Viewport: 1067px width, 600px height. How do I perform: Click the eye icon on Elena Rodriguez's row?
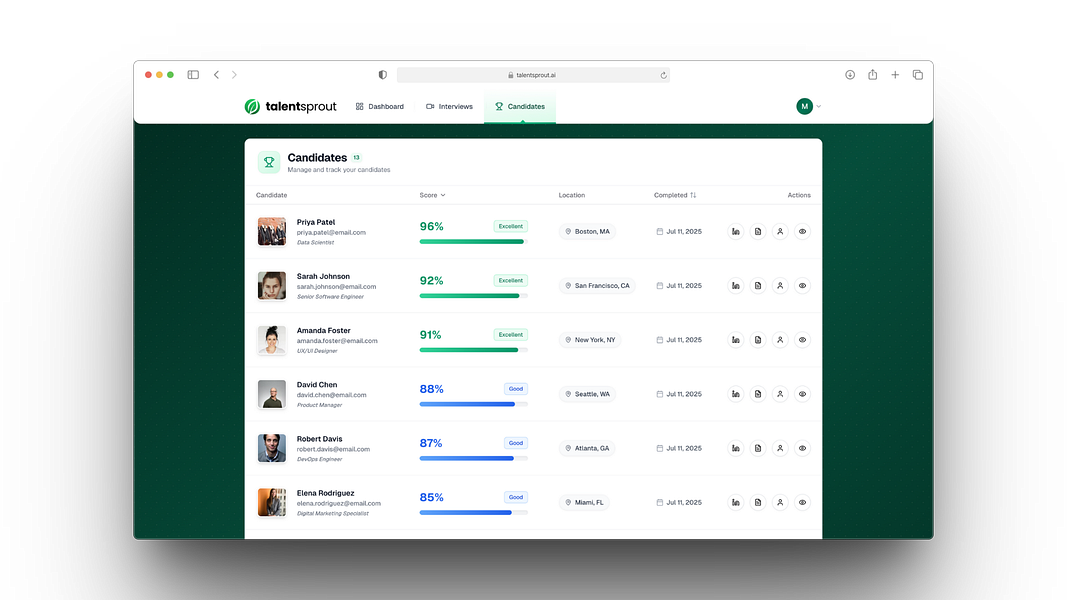click(802, 502)
